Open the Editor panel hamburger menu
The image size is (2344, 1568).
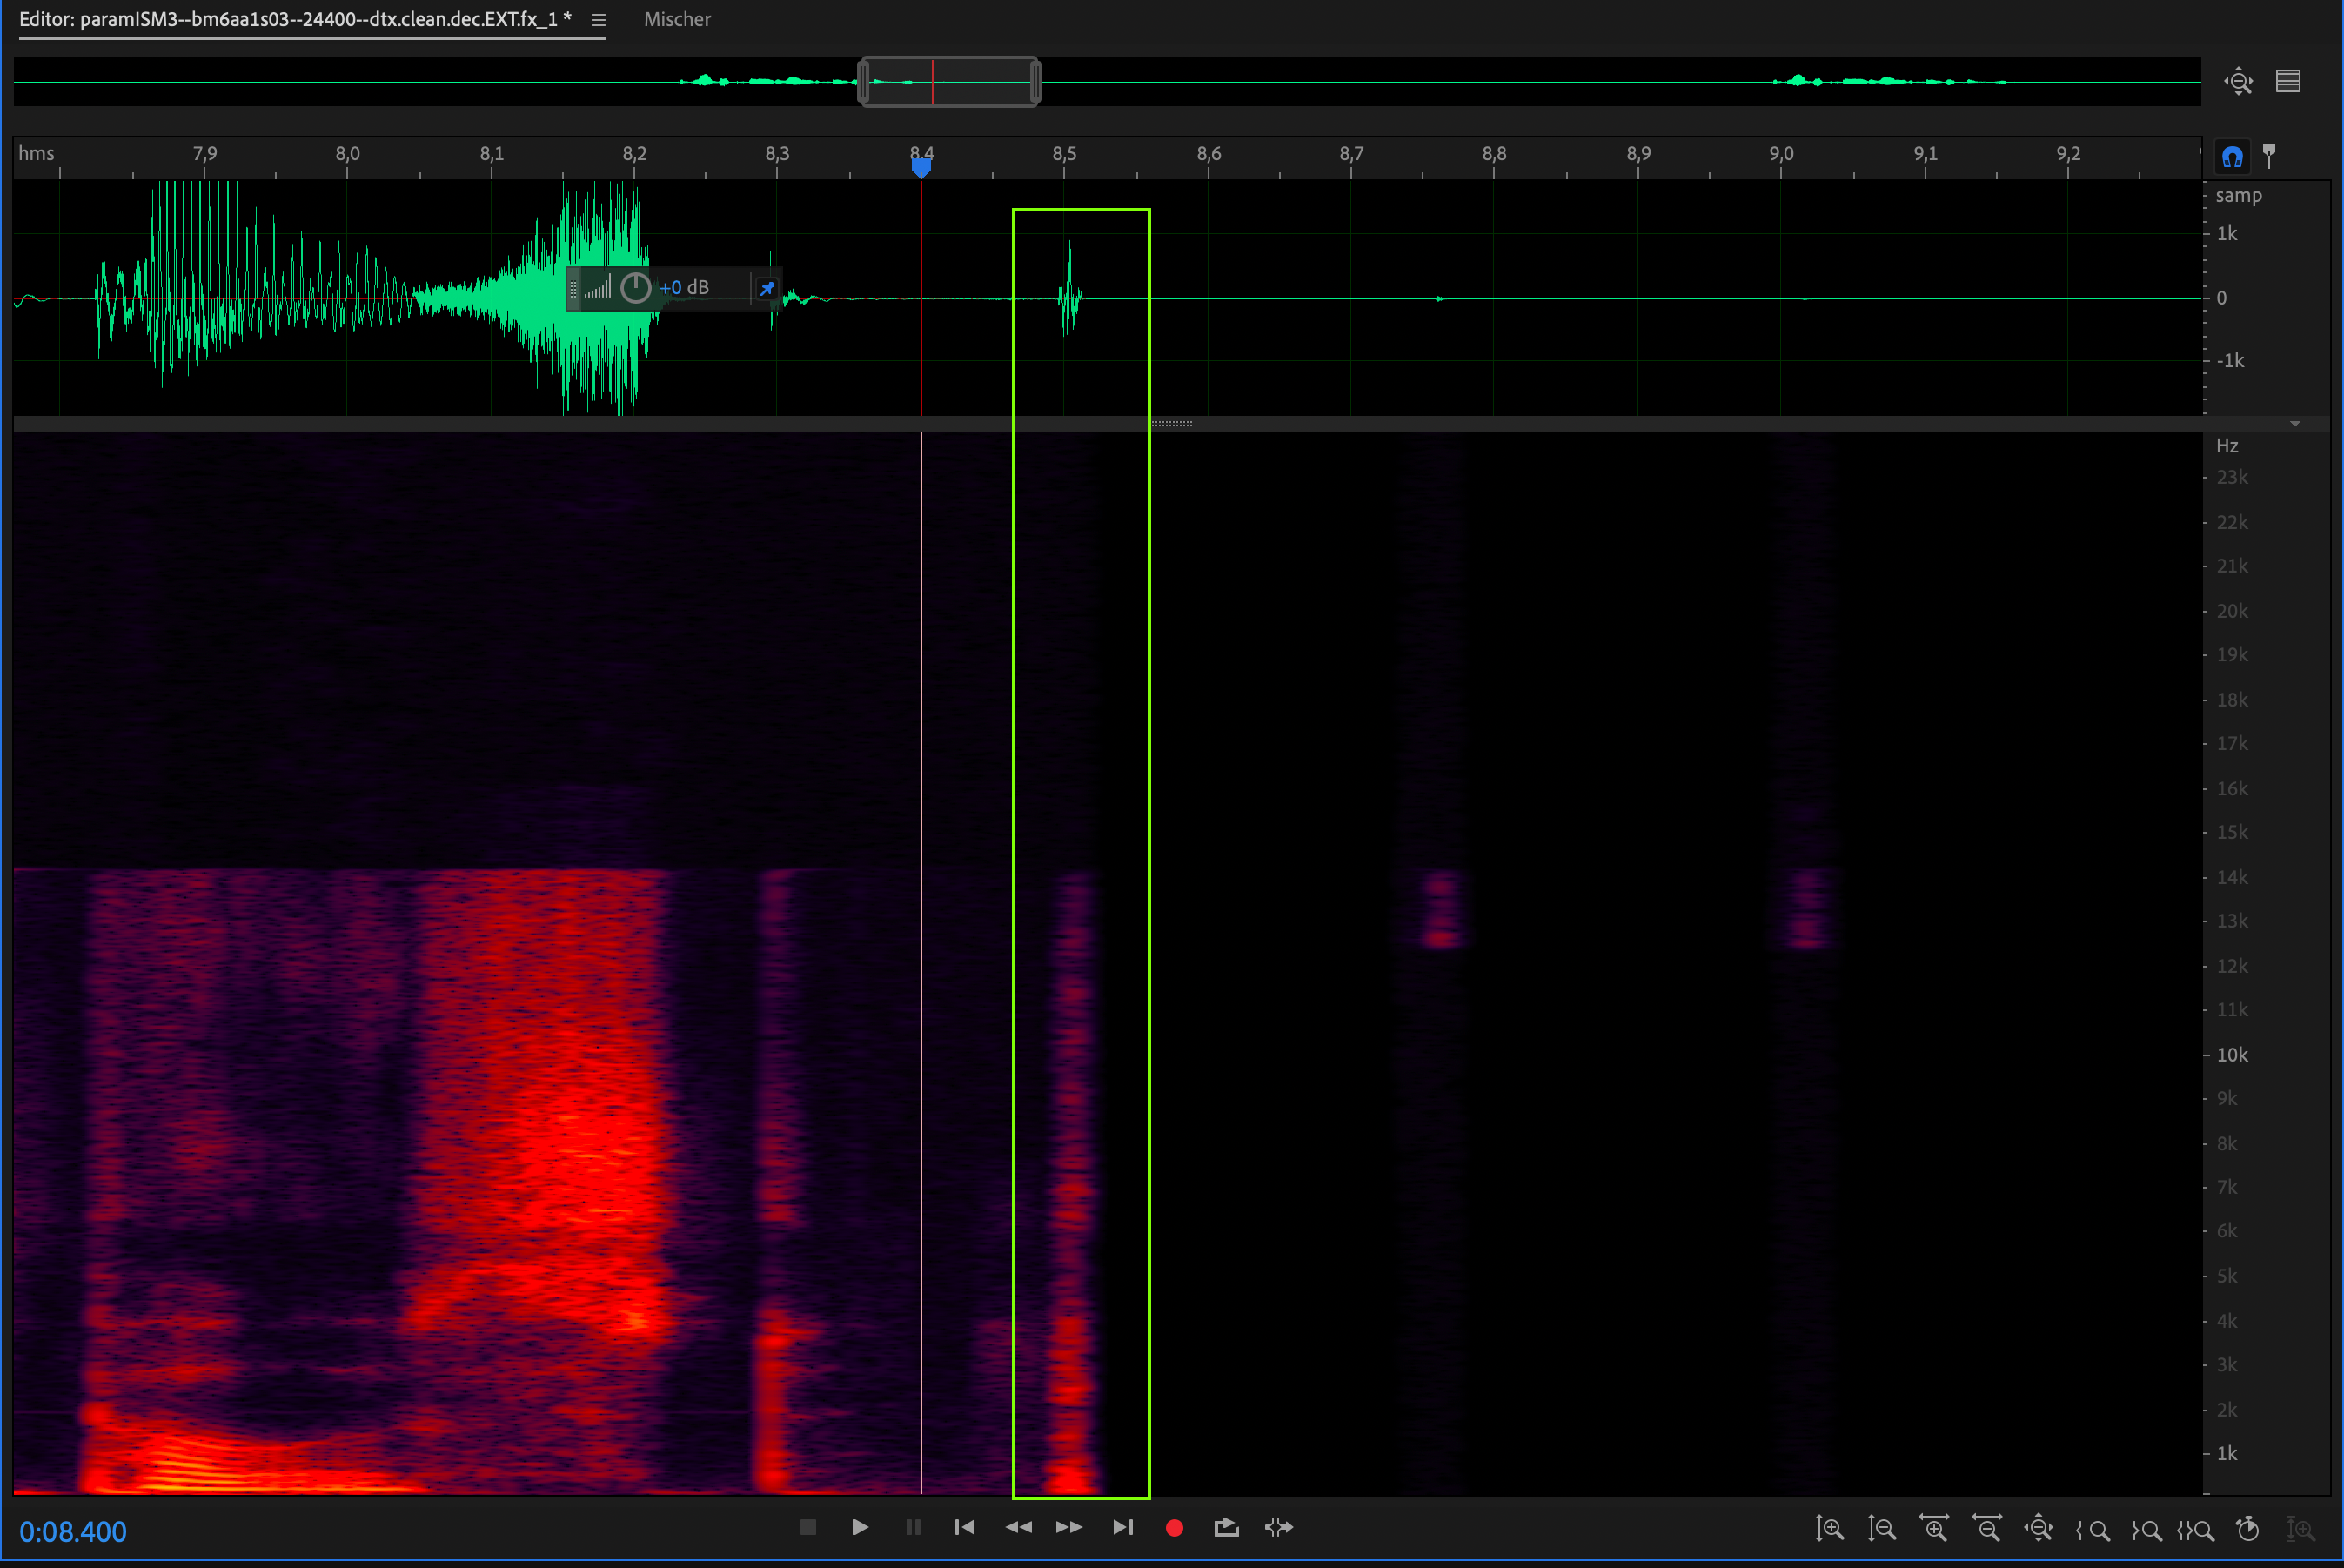pos(598,20)
